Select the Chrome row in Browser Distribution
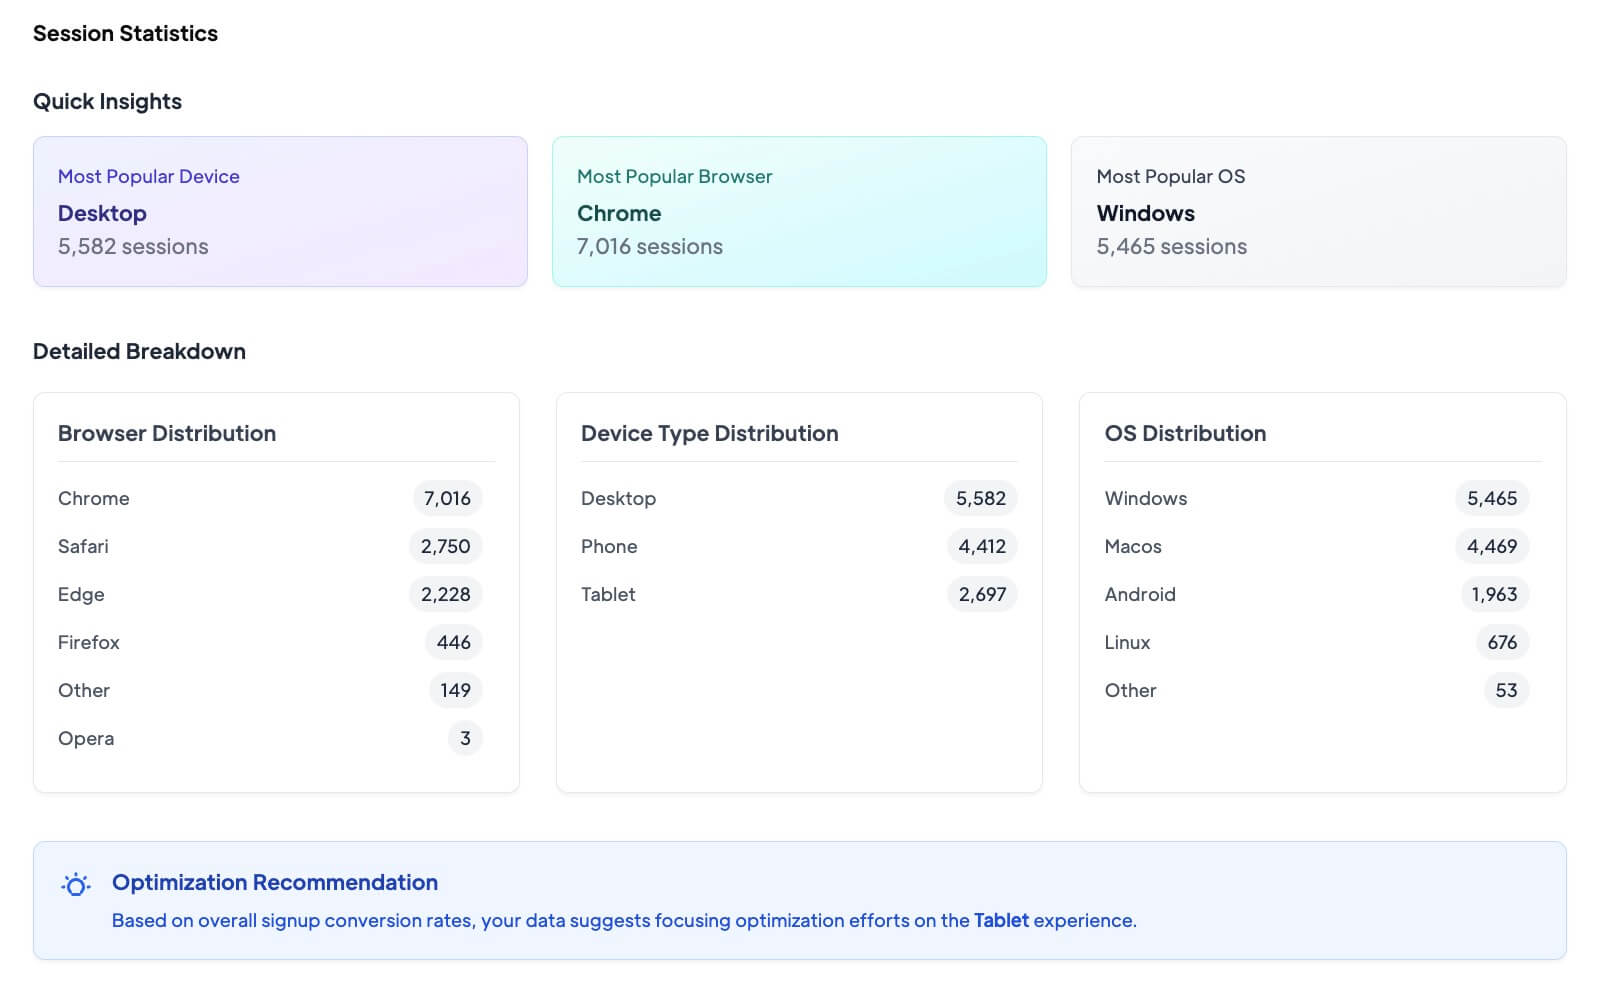This screenshot has width=1600, height=990. pyautogui.click(x=270, y=498)
